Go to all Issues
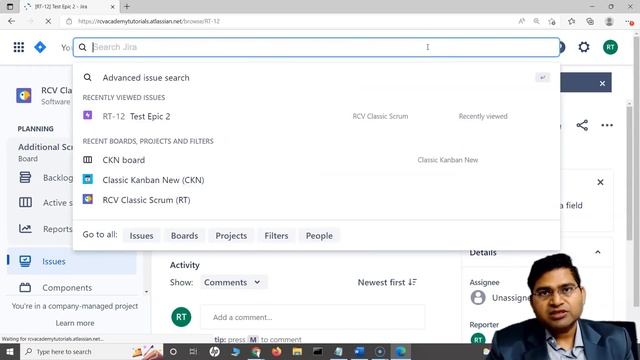 (141, 236)
